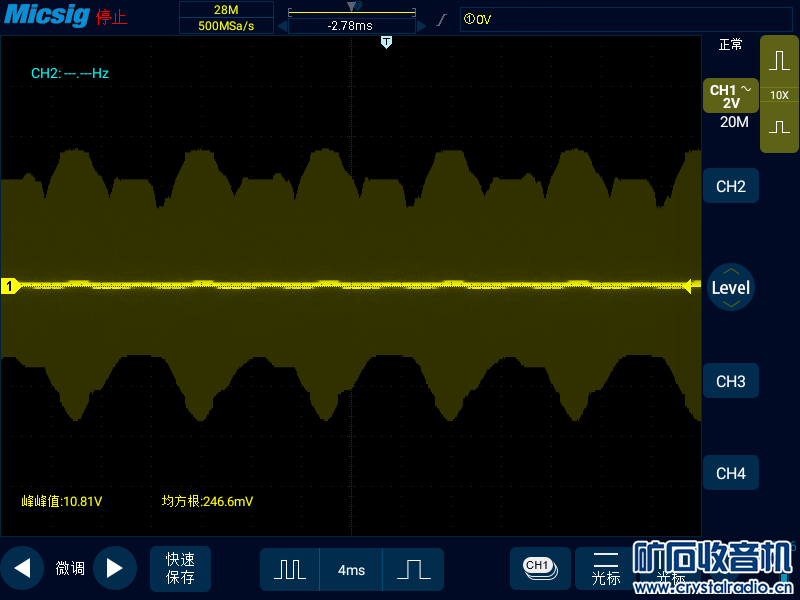The height and width of the screenshot is (600, 800).
Task: Select the yellow channel 1 ground marker
Action: pos(10,286)
